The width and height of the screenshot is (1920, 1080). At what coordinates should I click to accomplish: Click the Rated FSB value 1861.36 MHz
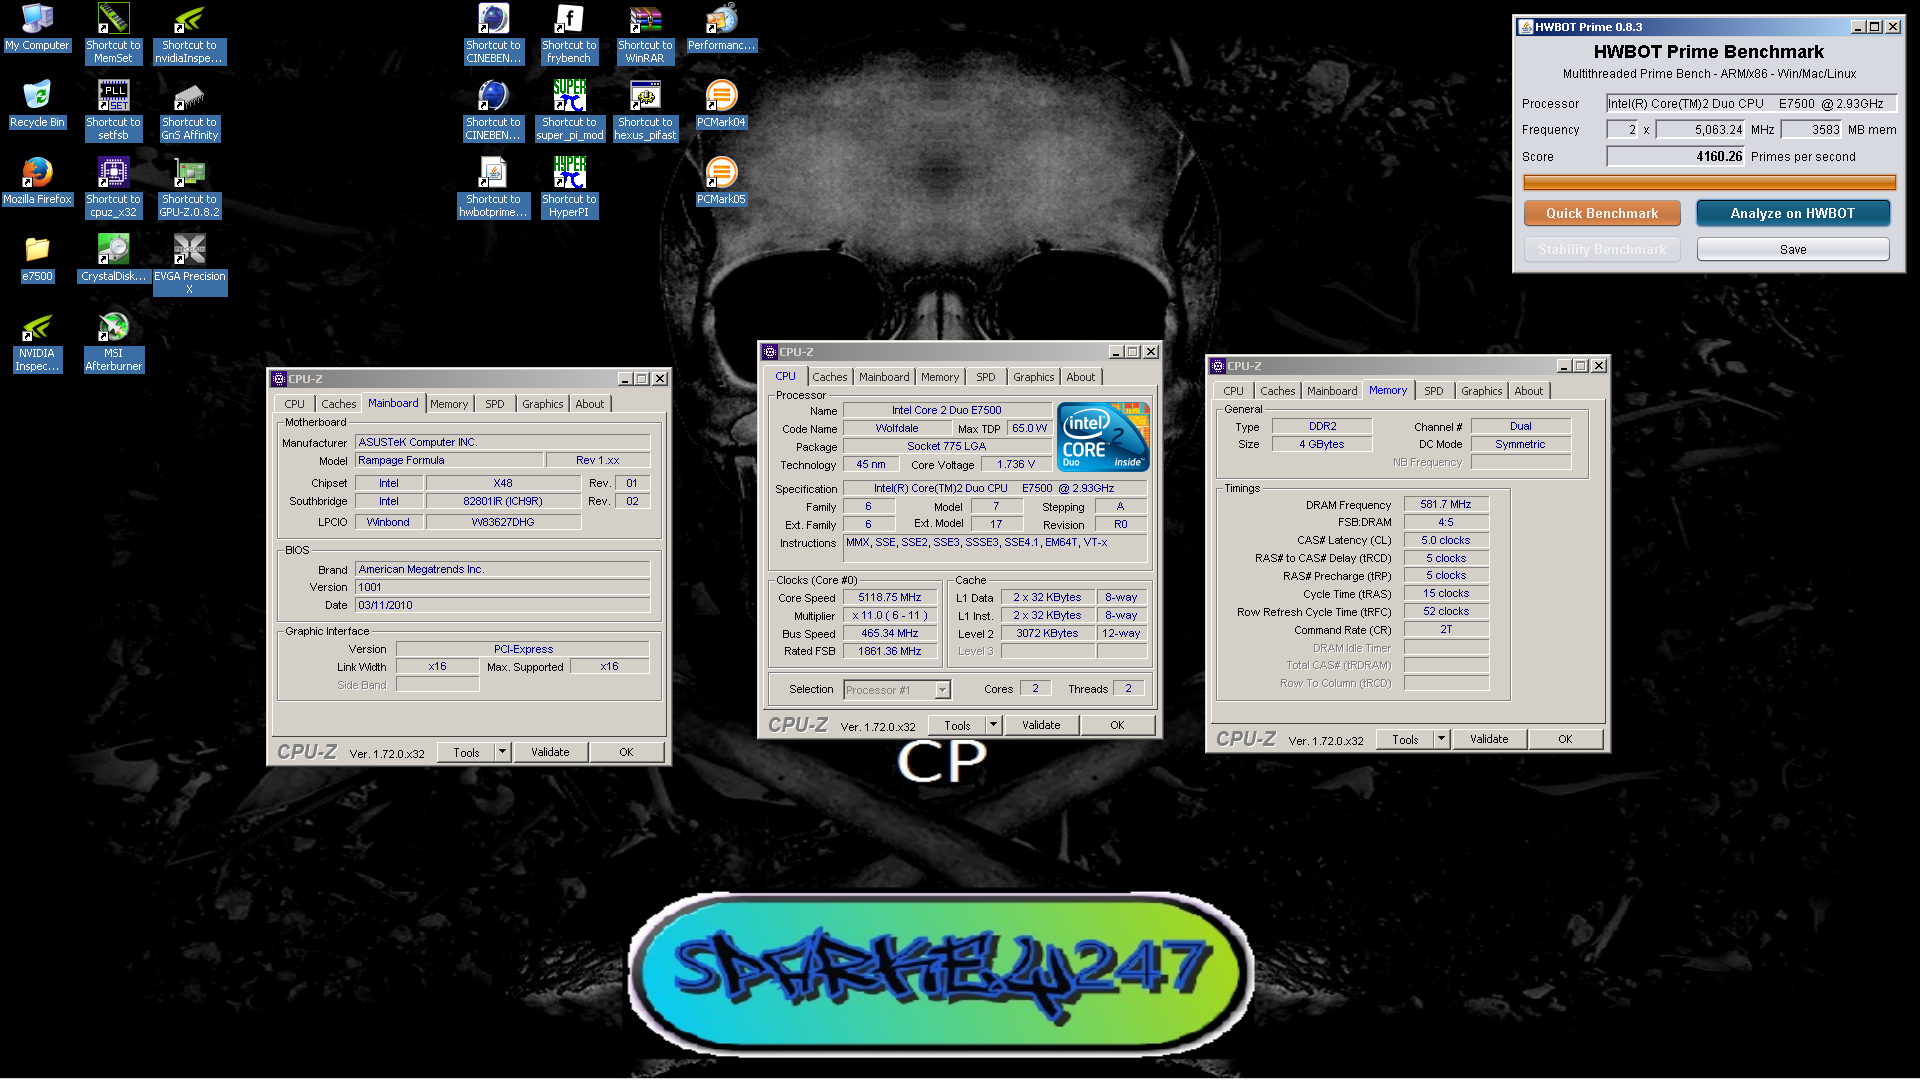click(x=890, y=652)
